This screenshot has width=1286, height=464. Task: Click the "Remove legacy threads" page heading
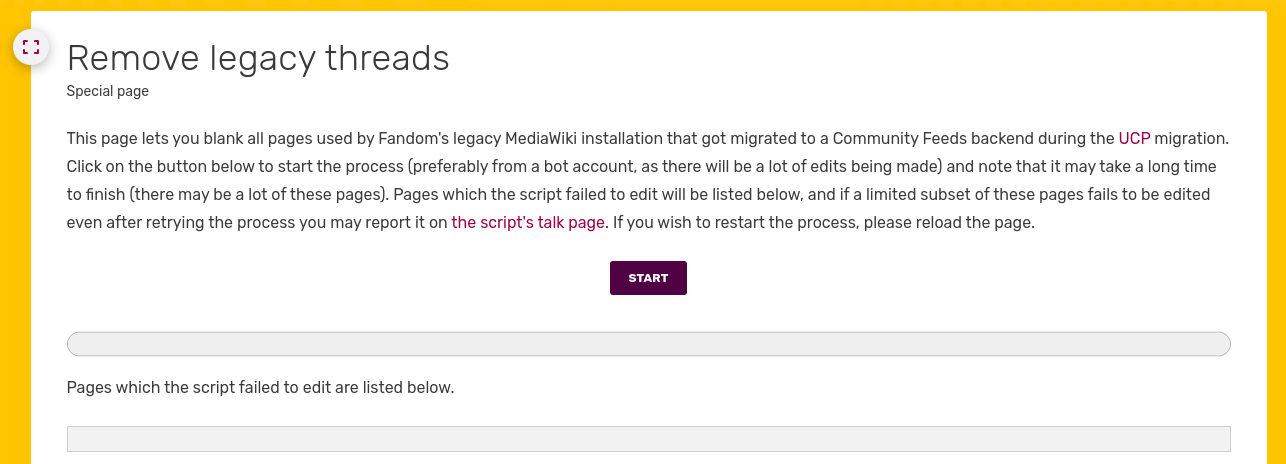(258, 59)
